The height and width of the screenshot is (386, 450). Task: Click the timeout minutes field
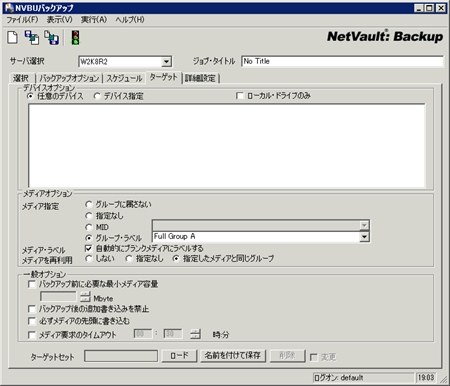(173, 334)
